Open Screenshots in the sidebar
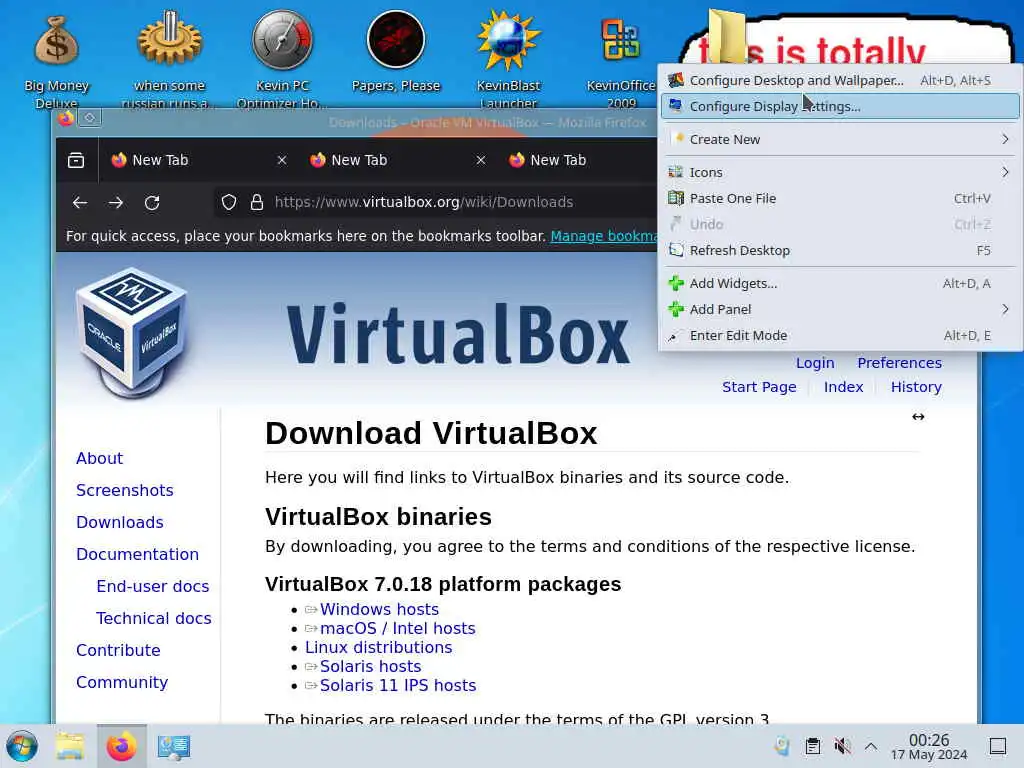Viewport: 1024px width, 768px height. click(x=125, y=490)
